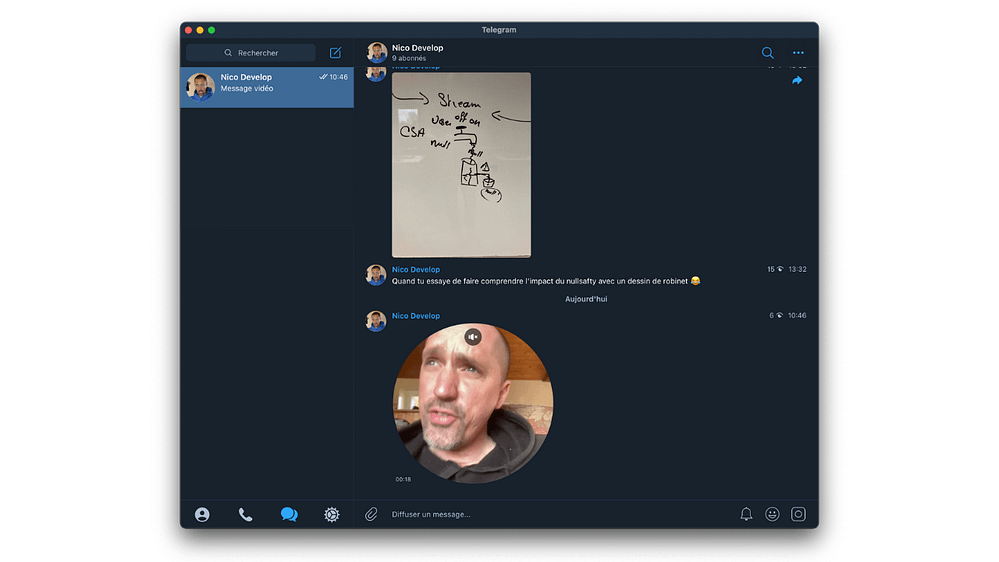The height and width of the screenshot is (562, 999).
Task: Click the Aujourd'hui date separator
Action: click(x=586, y=299)
